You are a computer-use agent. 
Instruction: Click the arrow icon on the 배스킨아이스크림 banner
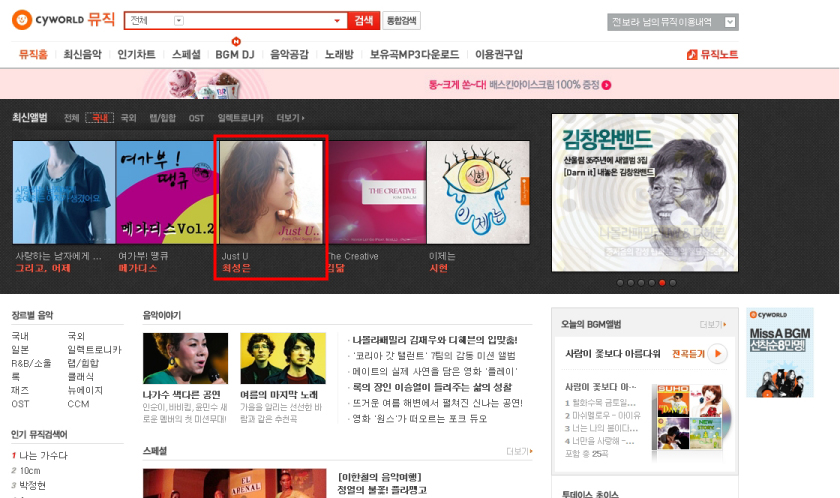pyautogui.click(x=606, y=85)
